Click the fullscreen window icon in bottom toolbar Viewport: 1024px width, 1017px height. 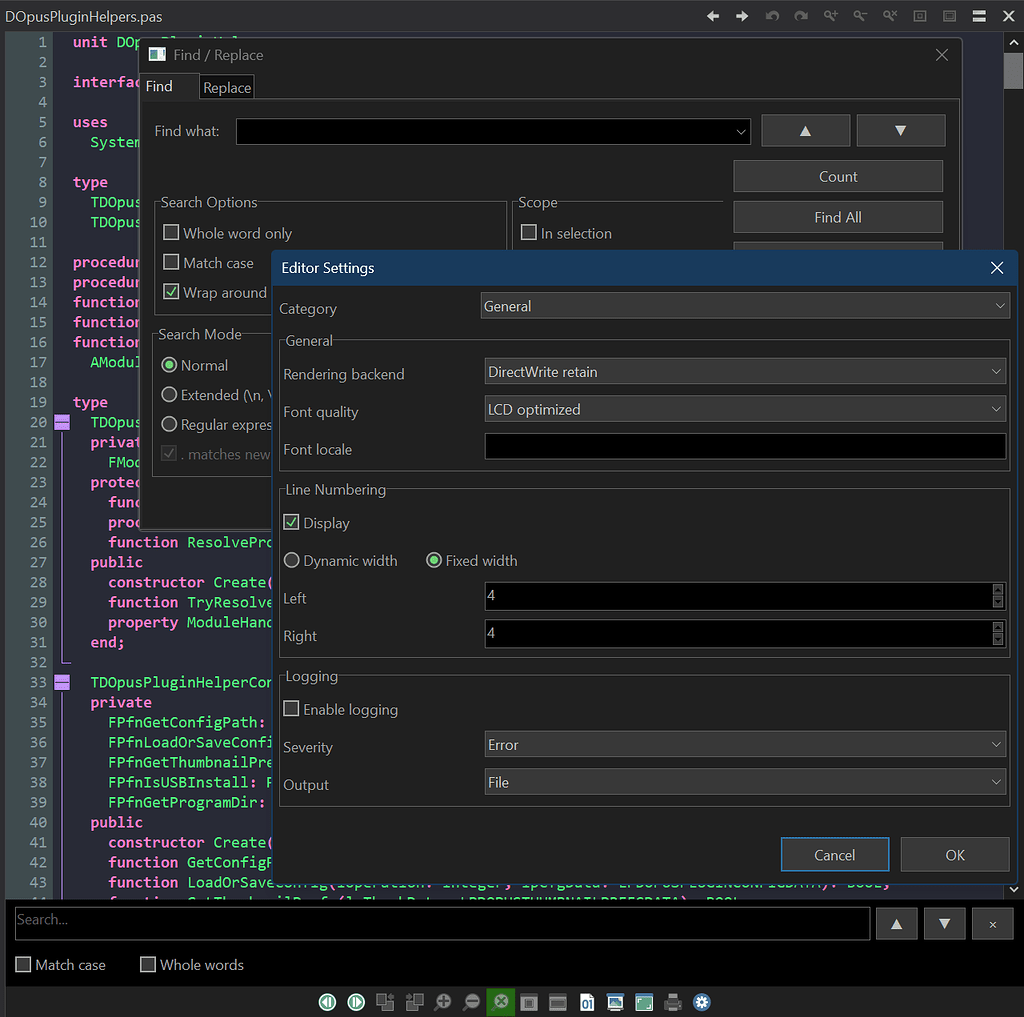(644, 1001)
